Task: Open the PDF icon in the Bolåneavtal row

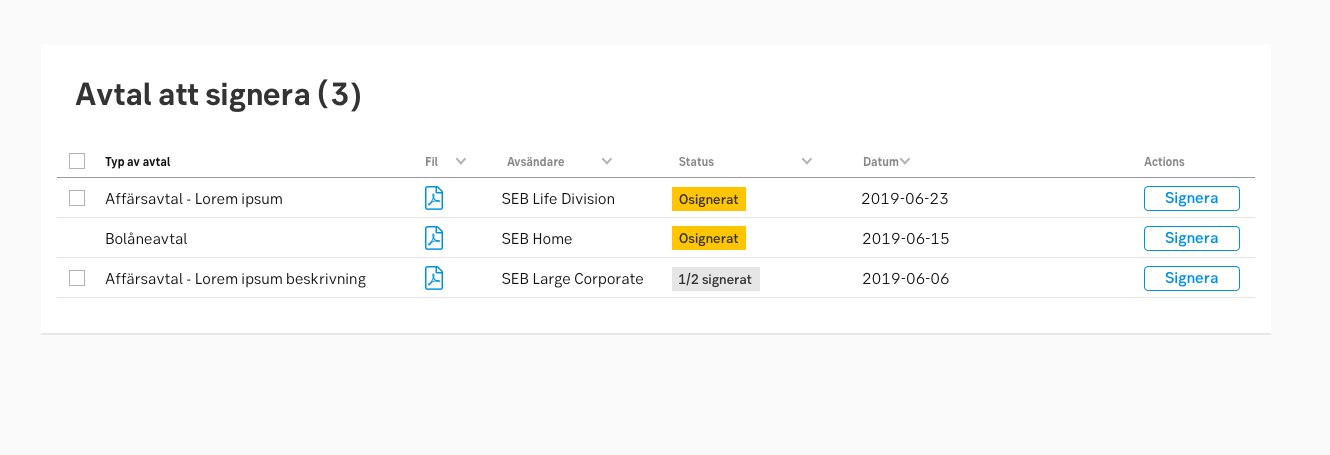Action: tap(434, 238)
